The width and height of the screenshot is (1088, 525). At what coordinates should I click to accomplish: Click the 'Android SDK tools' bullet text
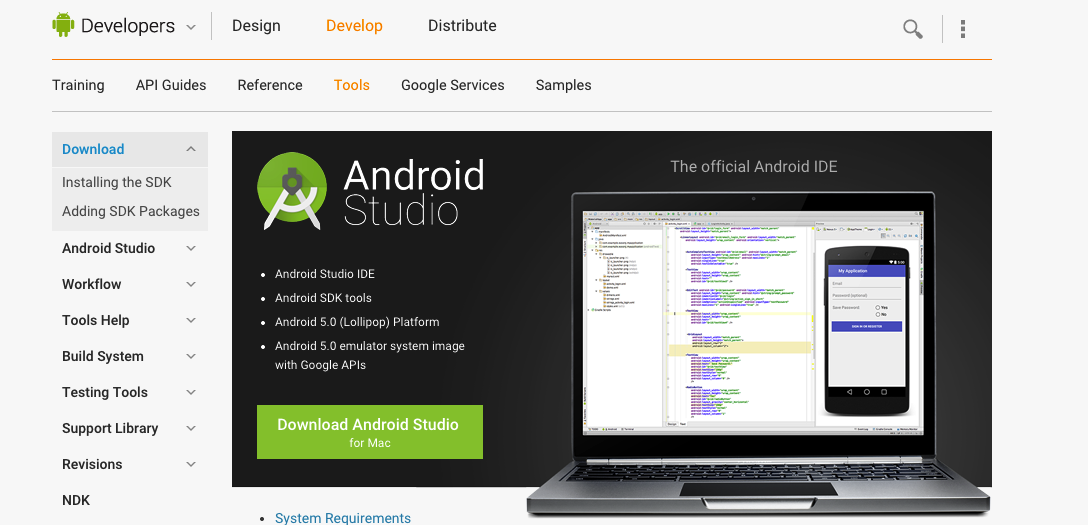[323, 298]
